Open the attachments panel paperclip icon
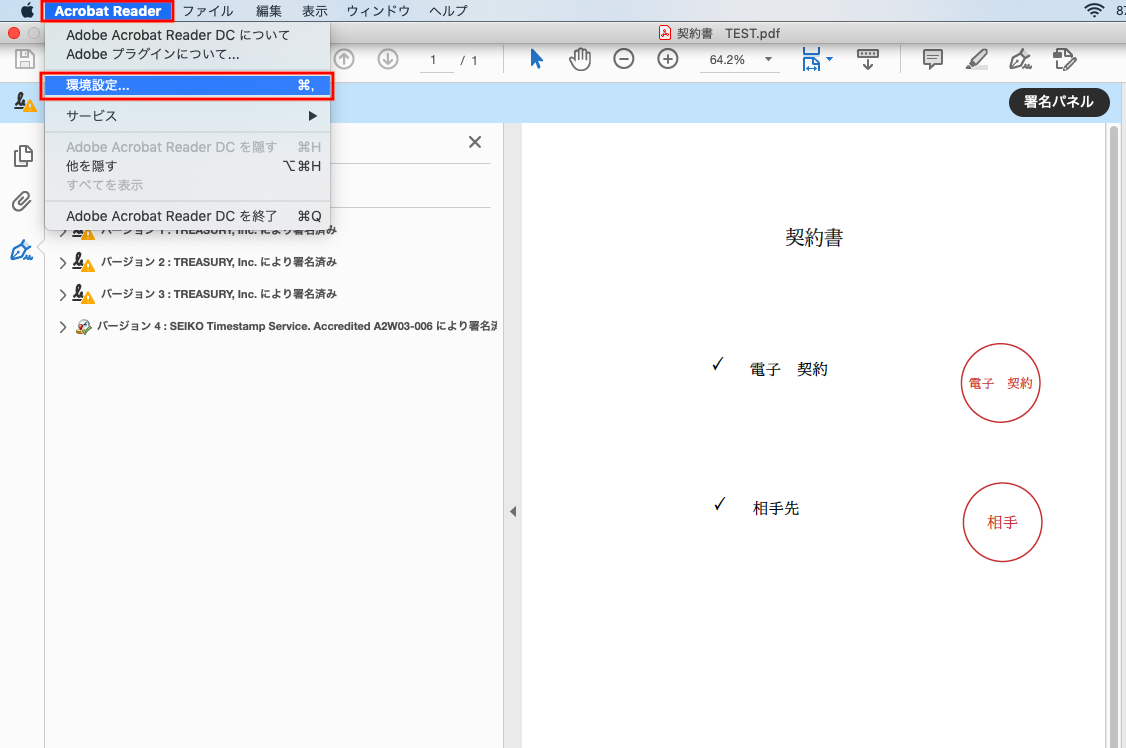Image resolution: width=1126 pixels, height=748 pixels. click(x=22, y=202)
